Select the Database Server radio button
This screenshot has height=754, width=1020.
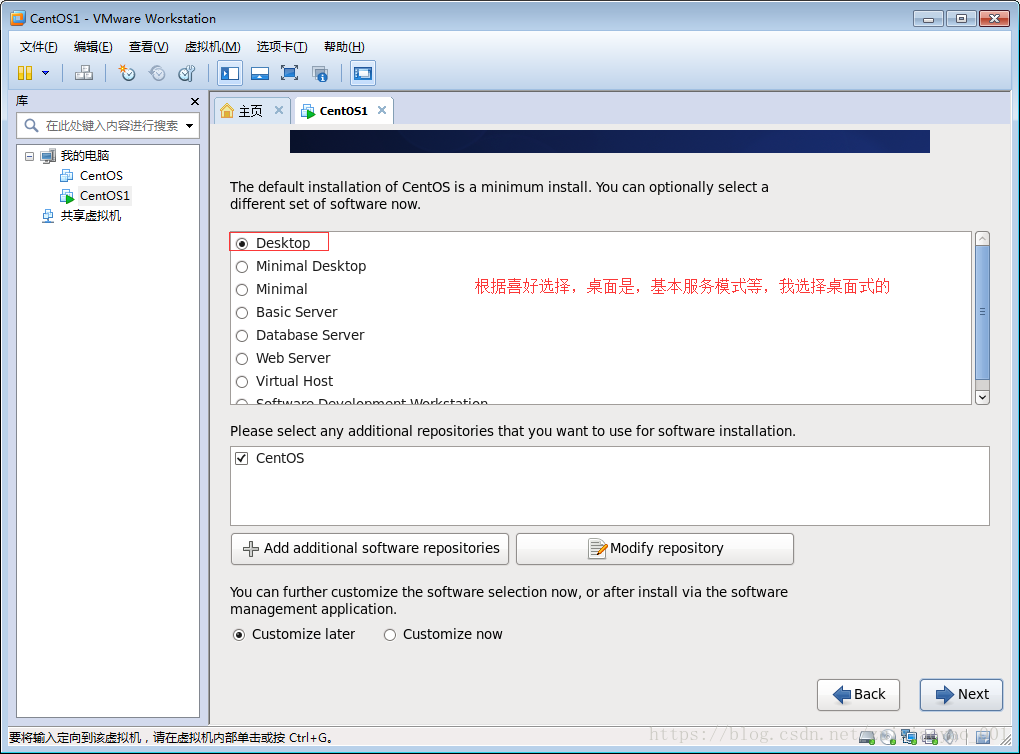(x=242, y=336)
